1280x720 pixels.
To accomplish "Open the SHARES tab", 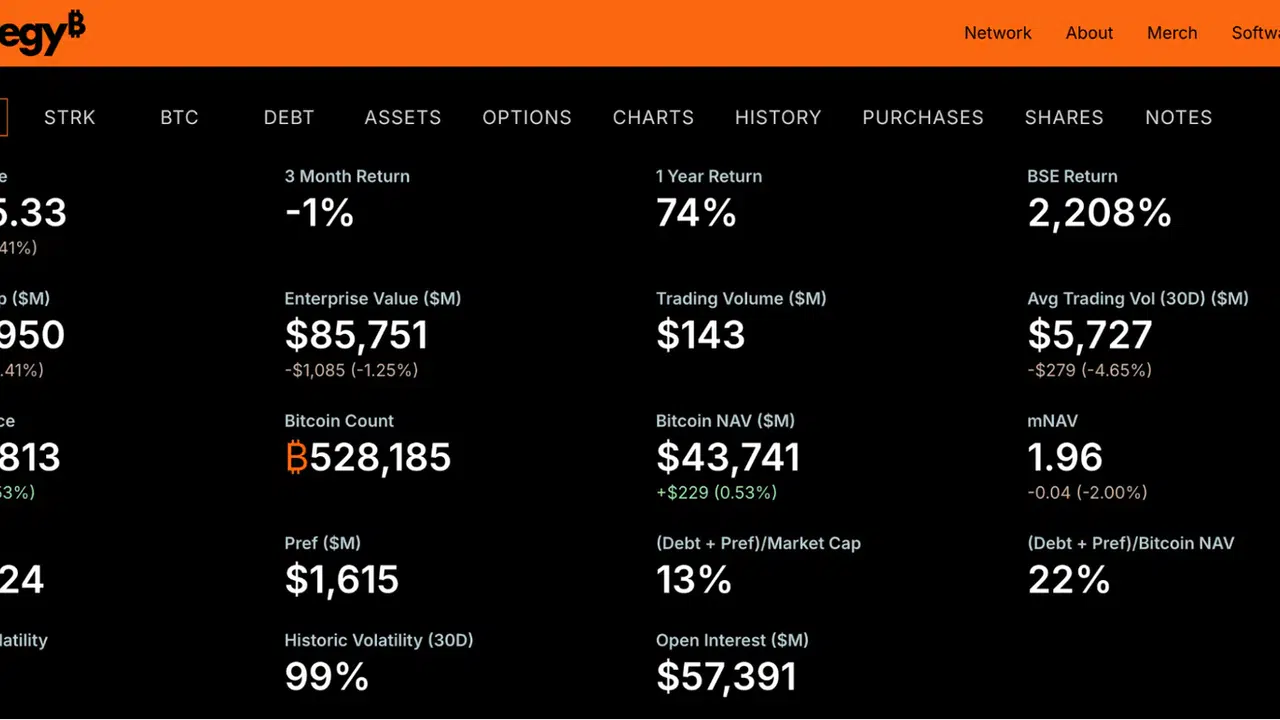I will (1064, 117).
